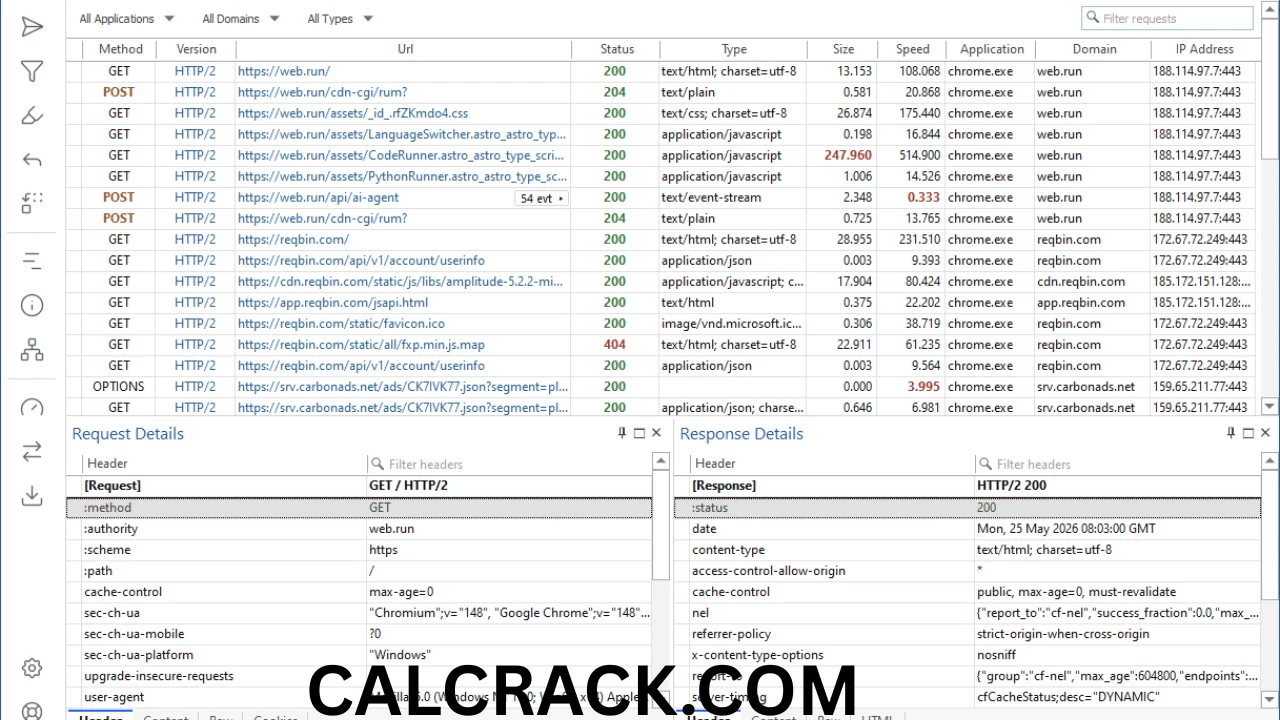Screen dimensions: 1280x720
Task: Sort by the Type column header
Action: point(734,49)
